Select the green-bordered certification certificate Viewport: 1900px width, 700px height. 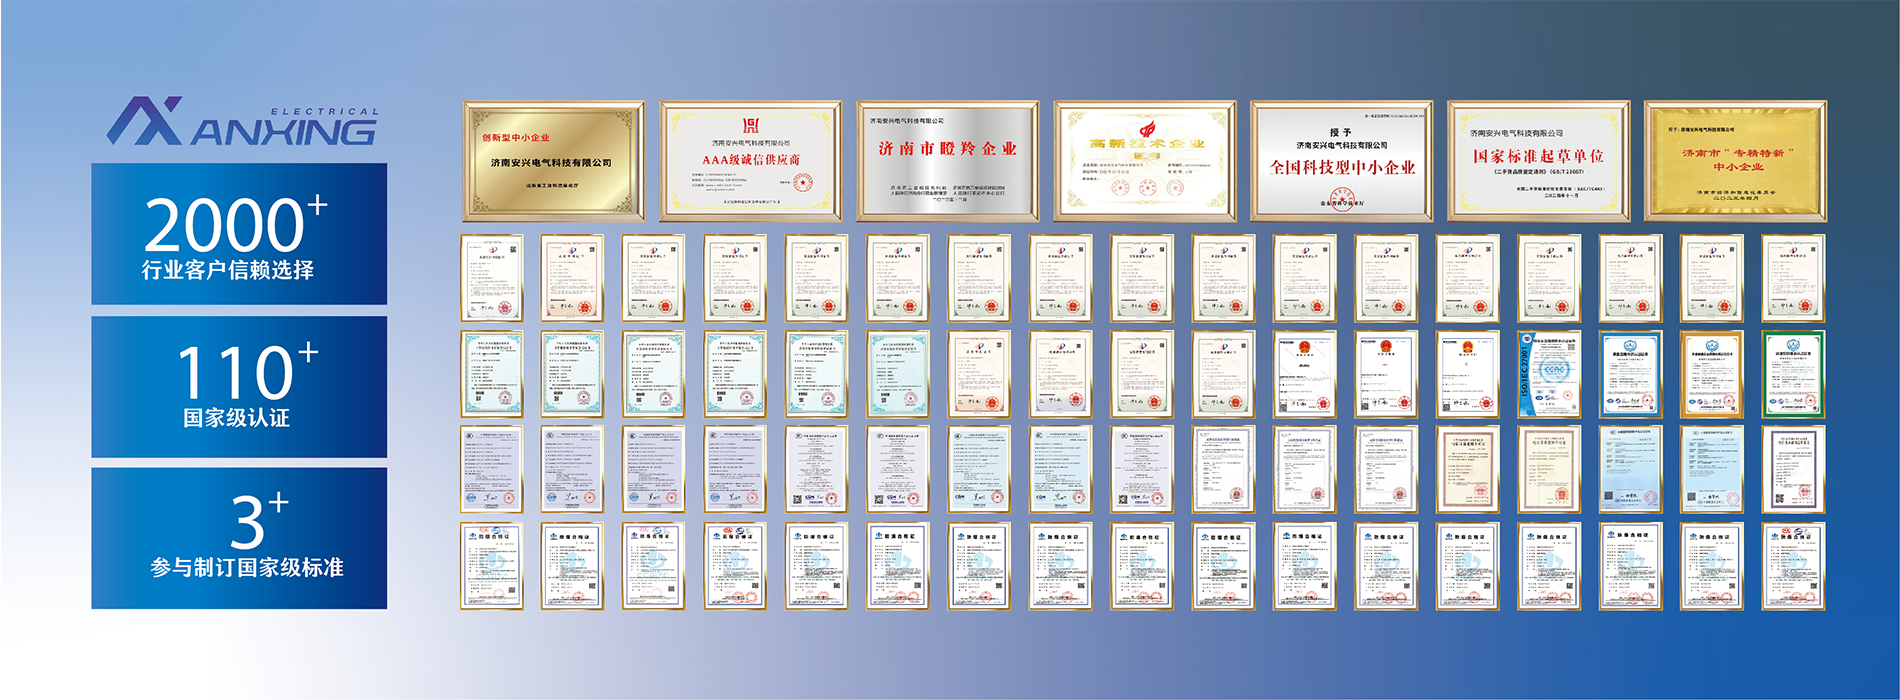tap(1793, 374)
